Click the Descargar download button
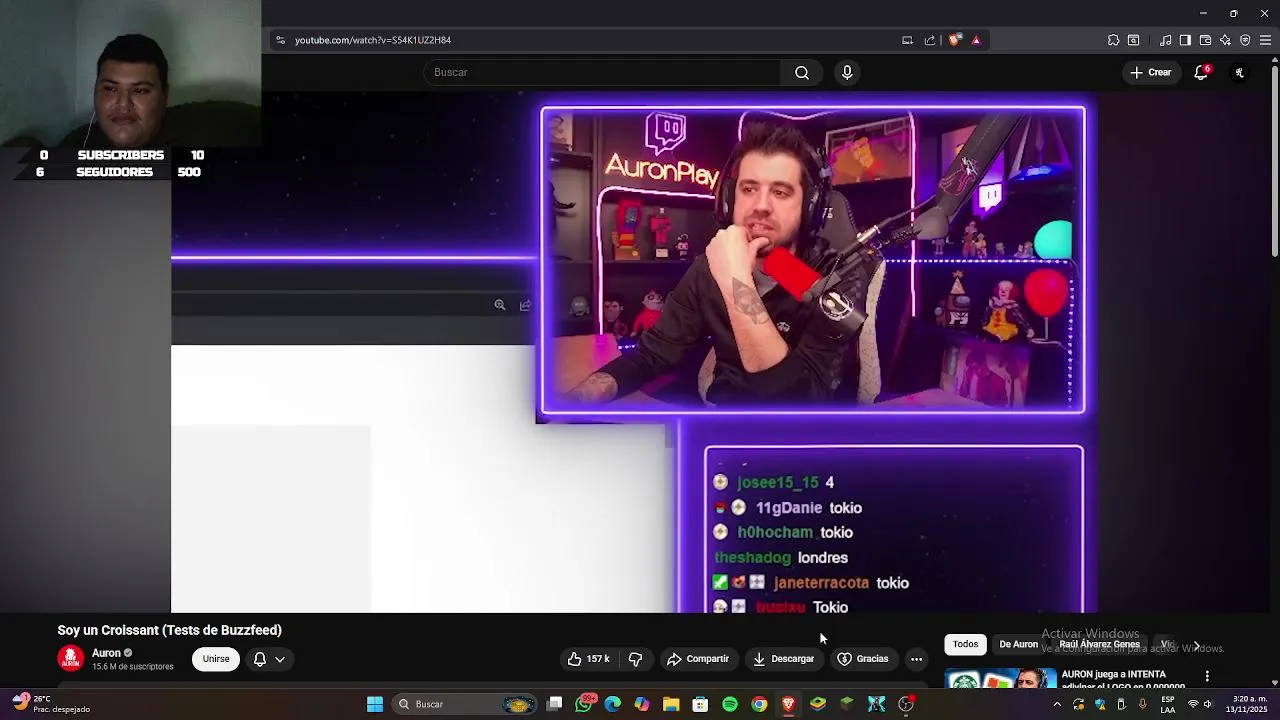The image size is (1280, 720). pyautogui.click(x=783, y=659)
